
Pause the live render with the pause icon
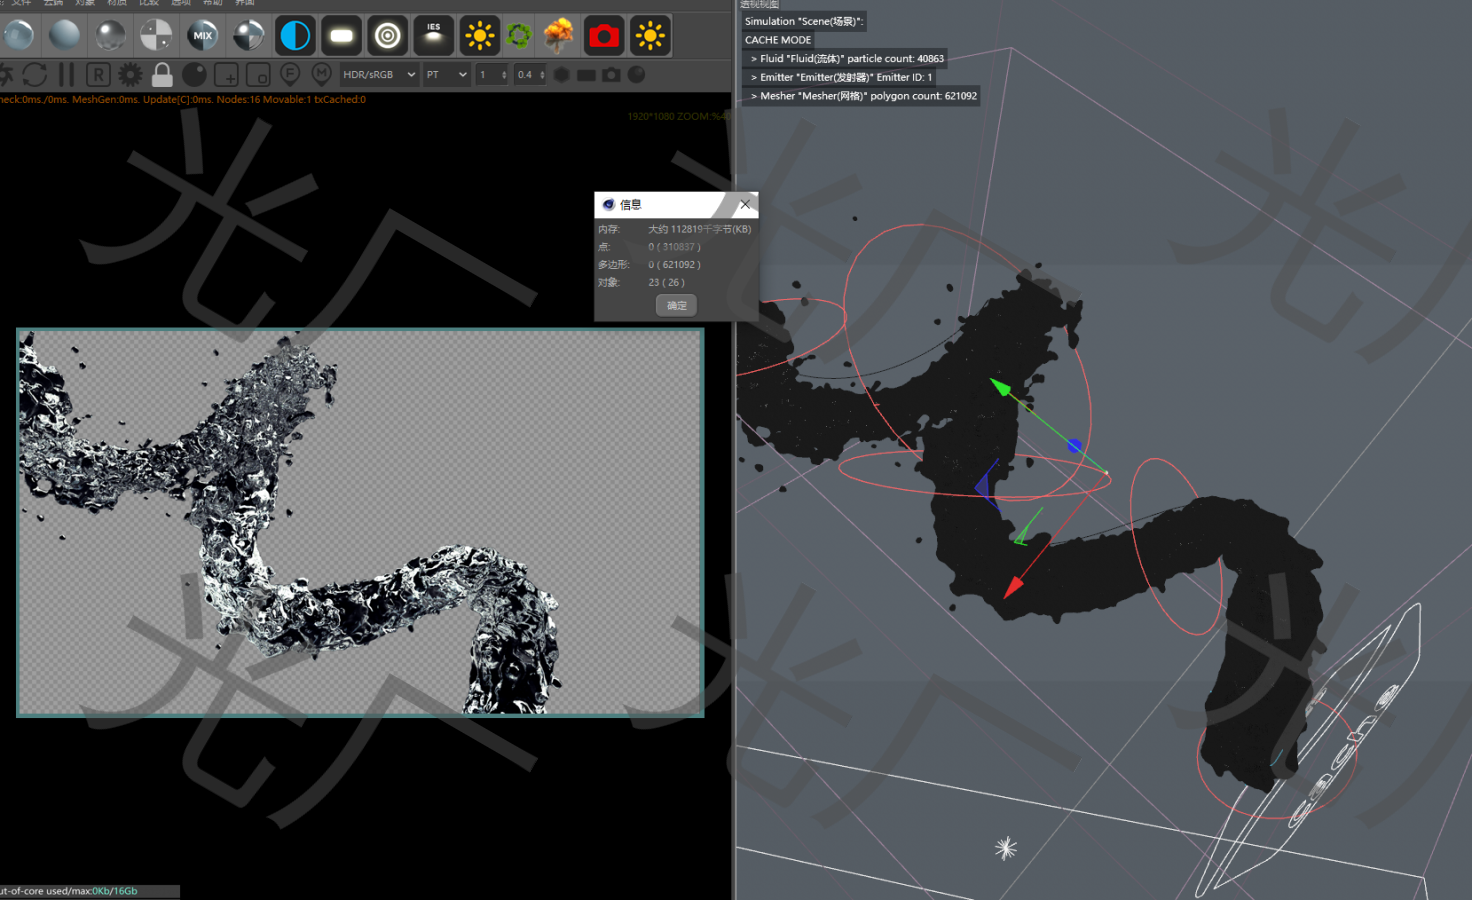(x=65, y=74)
